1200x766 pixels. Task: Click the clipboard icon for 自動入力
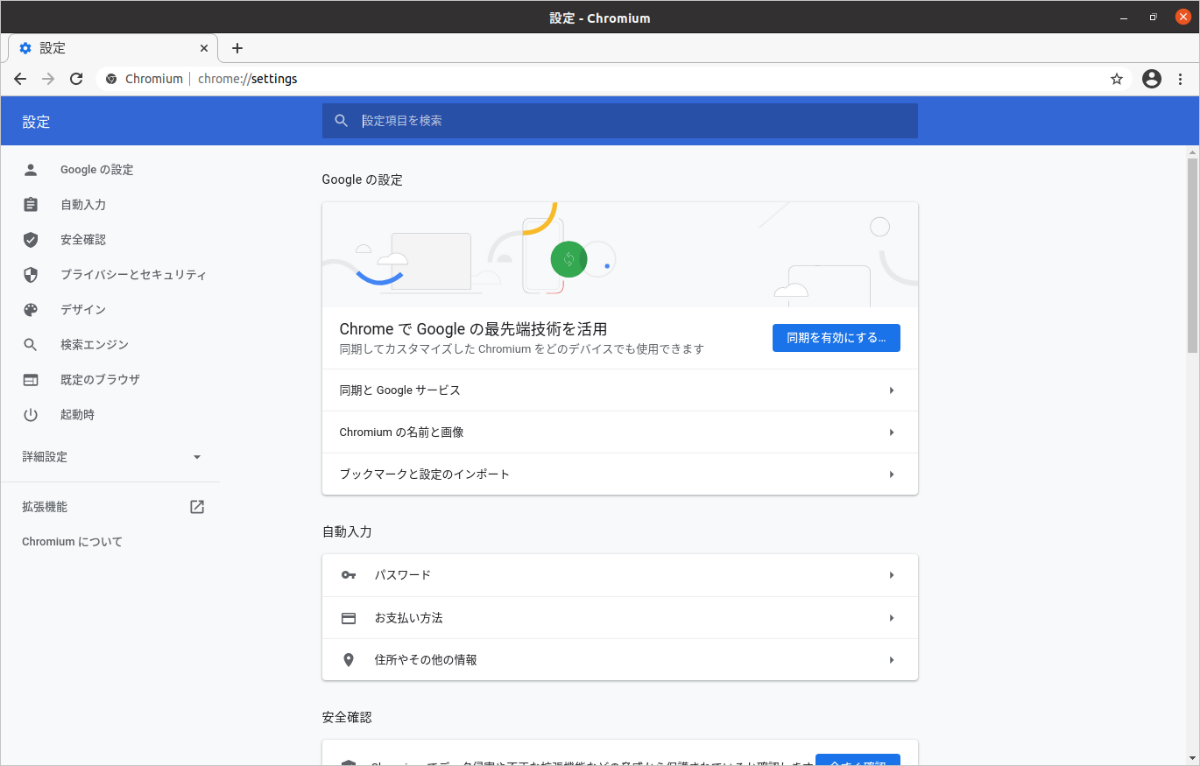pos(30,205)
